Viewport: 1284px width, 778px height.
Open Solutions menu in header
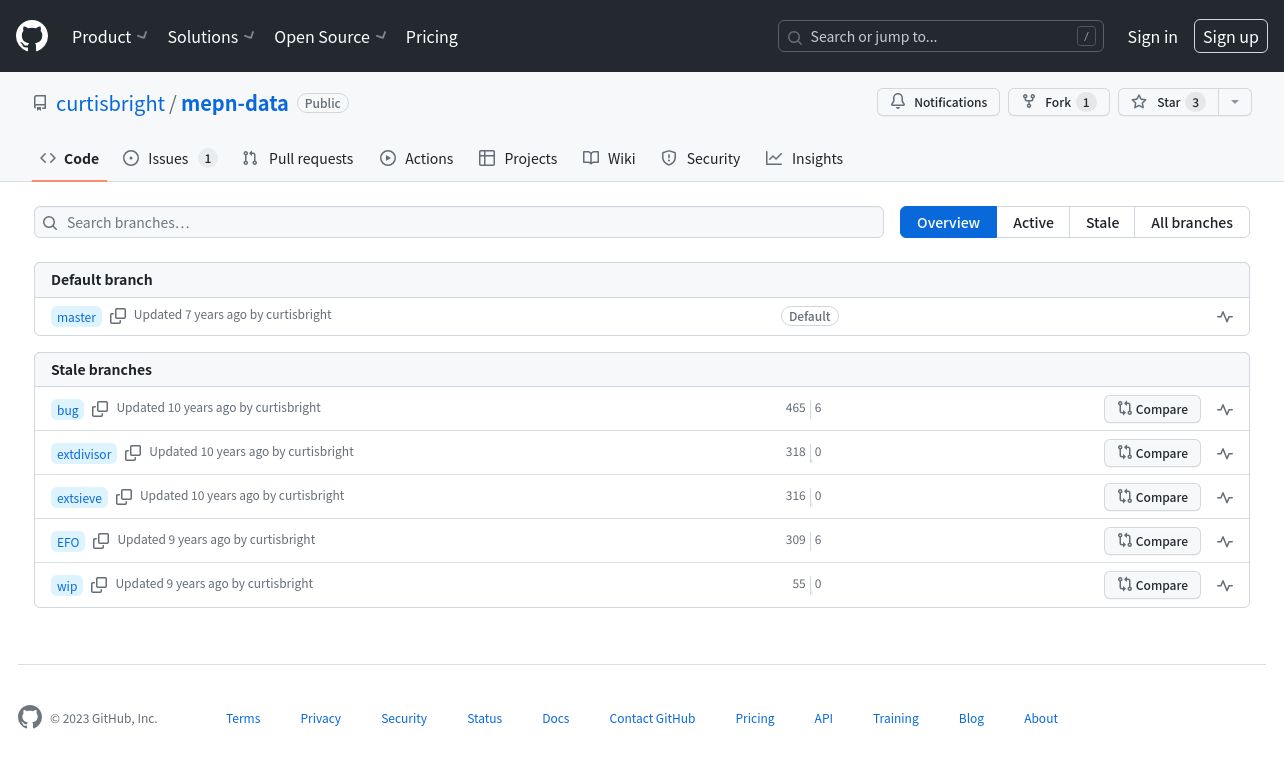coord(211,37)
